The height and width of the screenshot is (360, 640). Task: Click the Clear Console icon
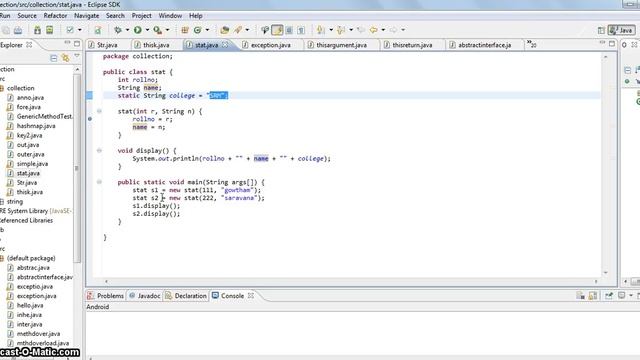click(x=580, y=296)
